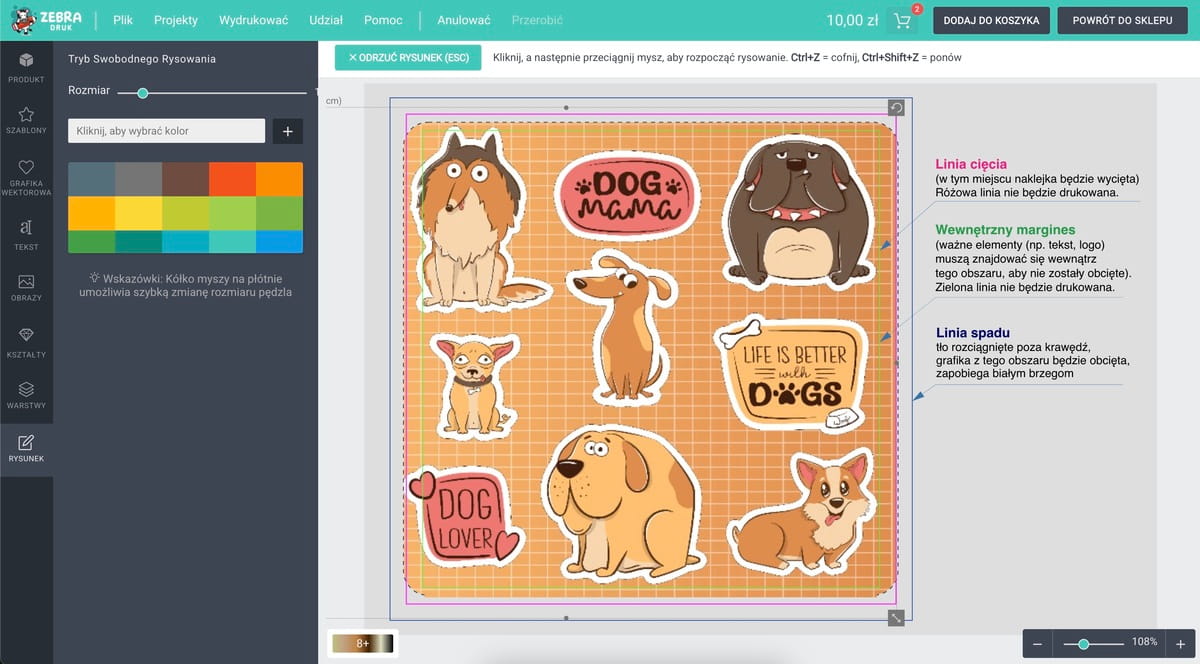The width and height of the screenshot is (1200, 664).
Task: Select the Tekst tool
Action: (x=26, y=233)
